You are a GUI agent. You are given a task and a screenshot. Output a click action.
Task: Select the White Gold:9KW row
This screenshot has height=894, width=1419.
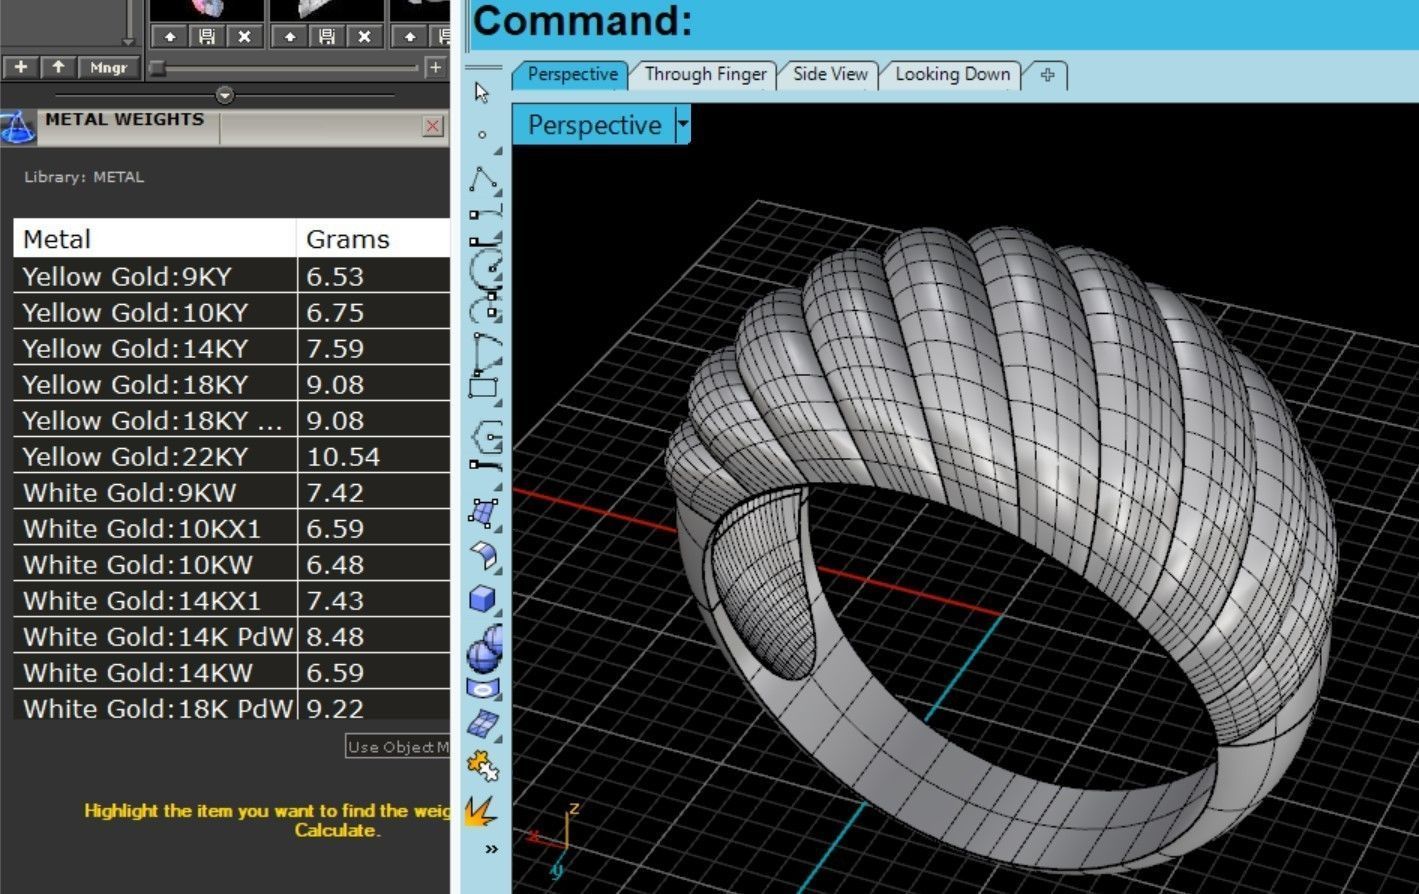(x=232, y=492)
